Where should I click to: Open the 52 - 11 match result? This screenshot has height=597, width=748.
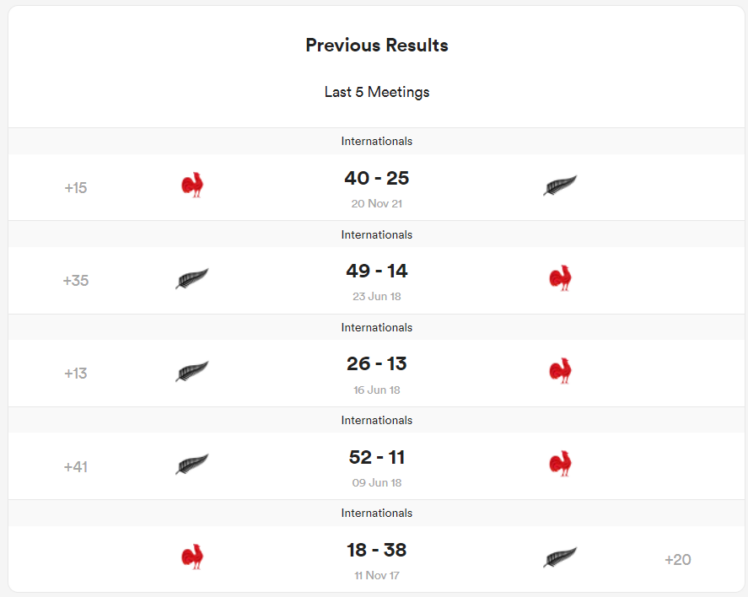pyautogui.click(x=377, y=458)
